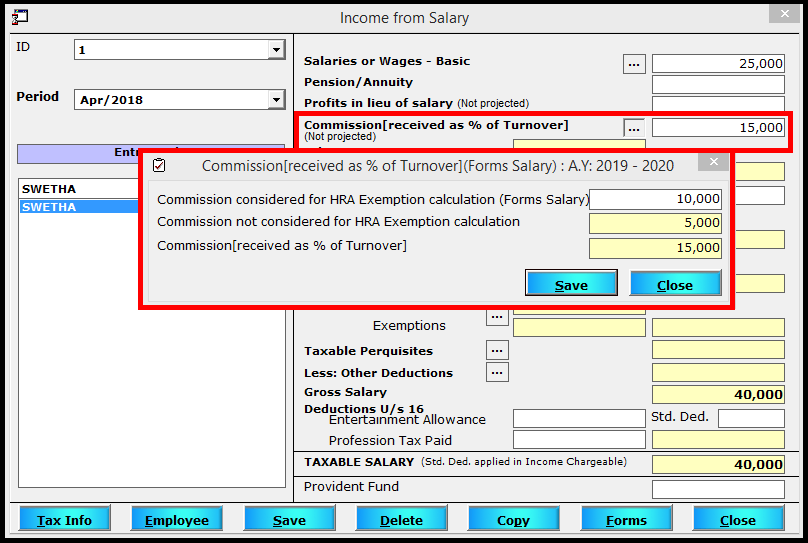Click the Taxable Perquisites amount field

tap(718, 349)
